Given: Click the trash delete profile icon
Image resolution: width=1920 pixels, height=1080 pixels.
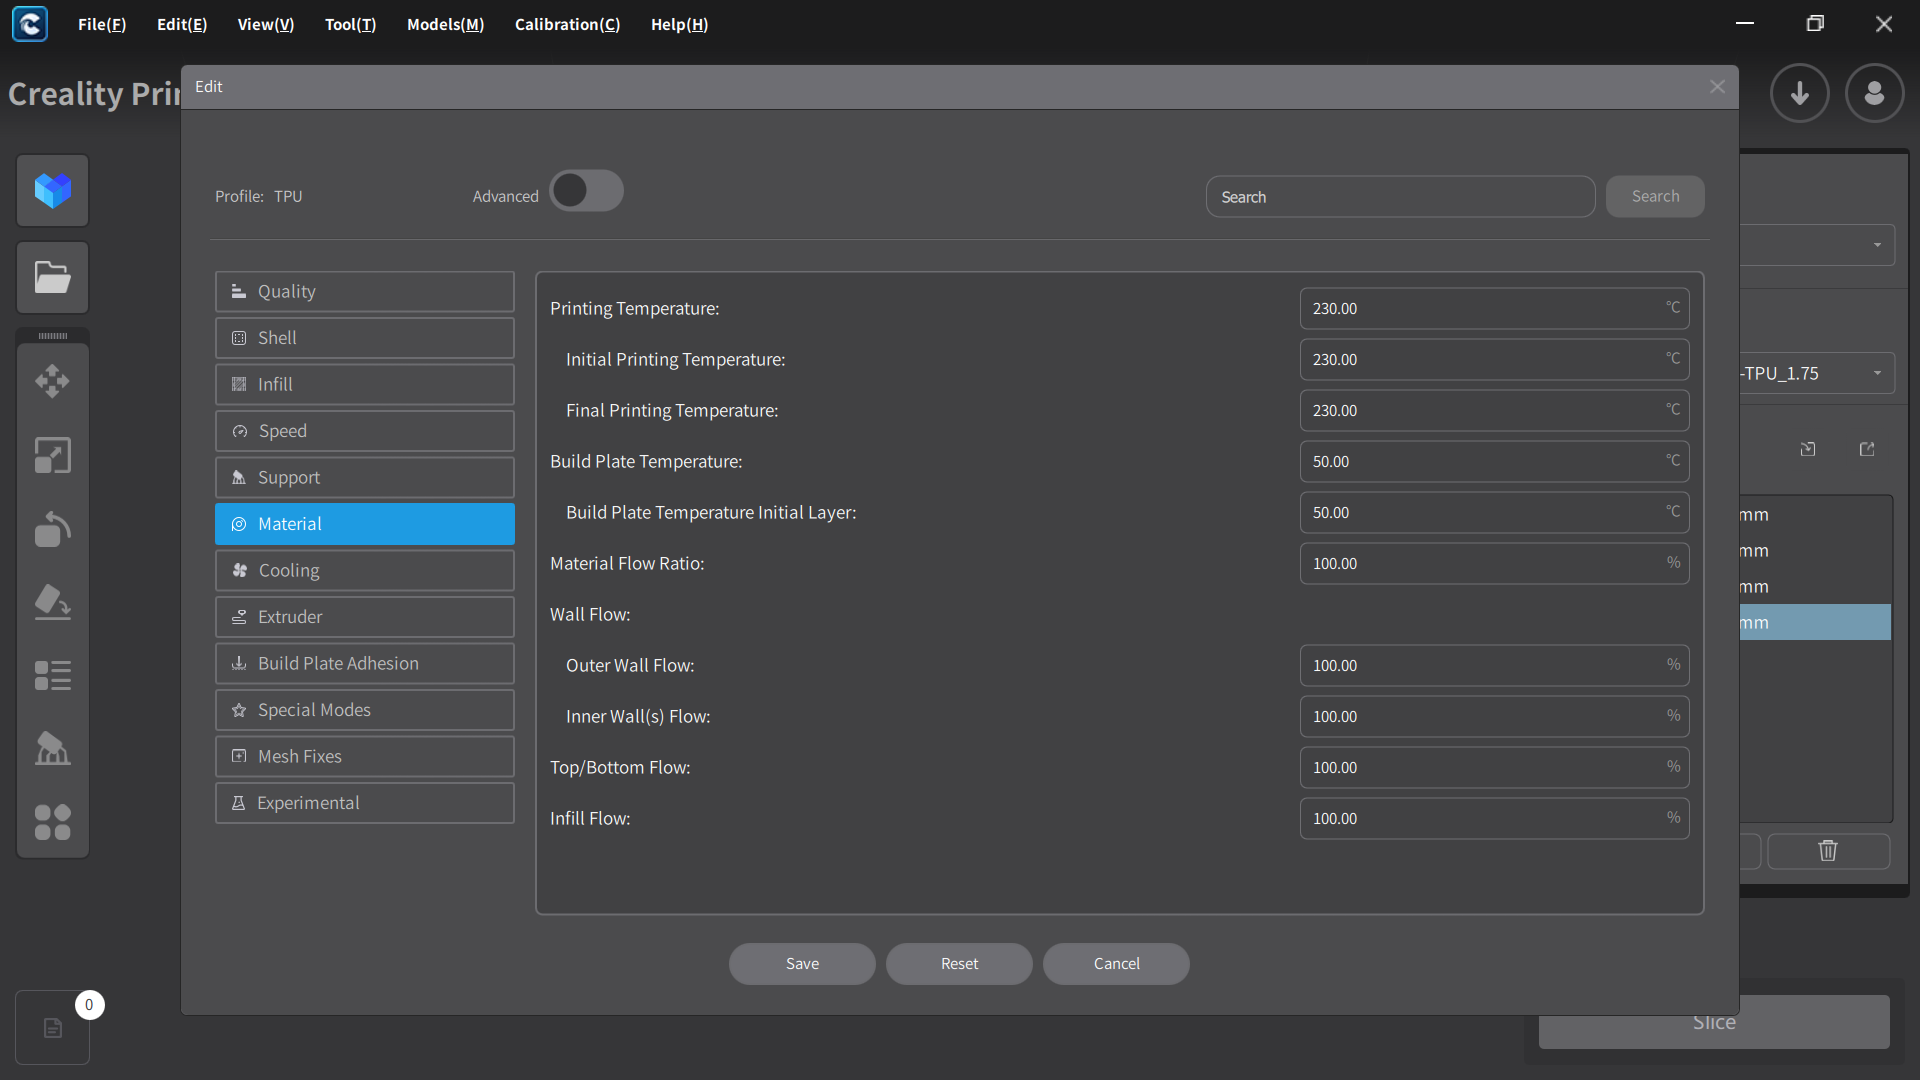Looking at the screenshot, I should pos(1828,851).
